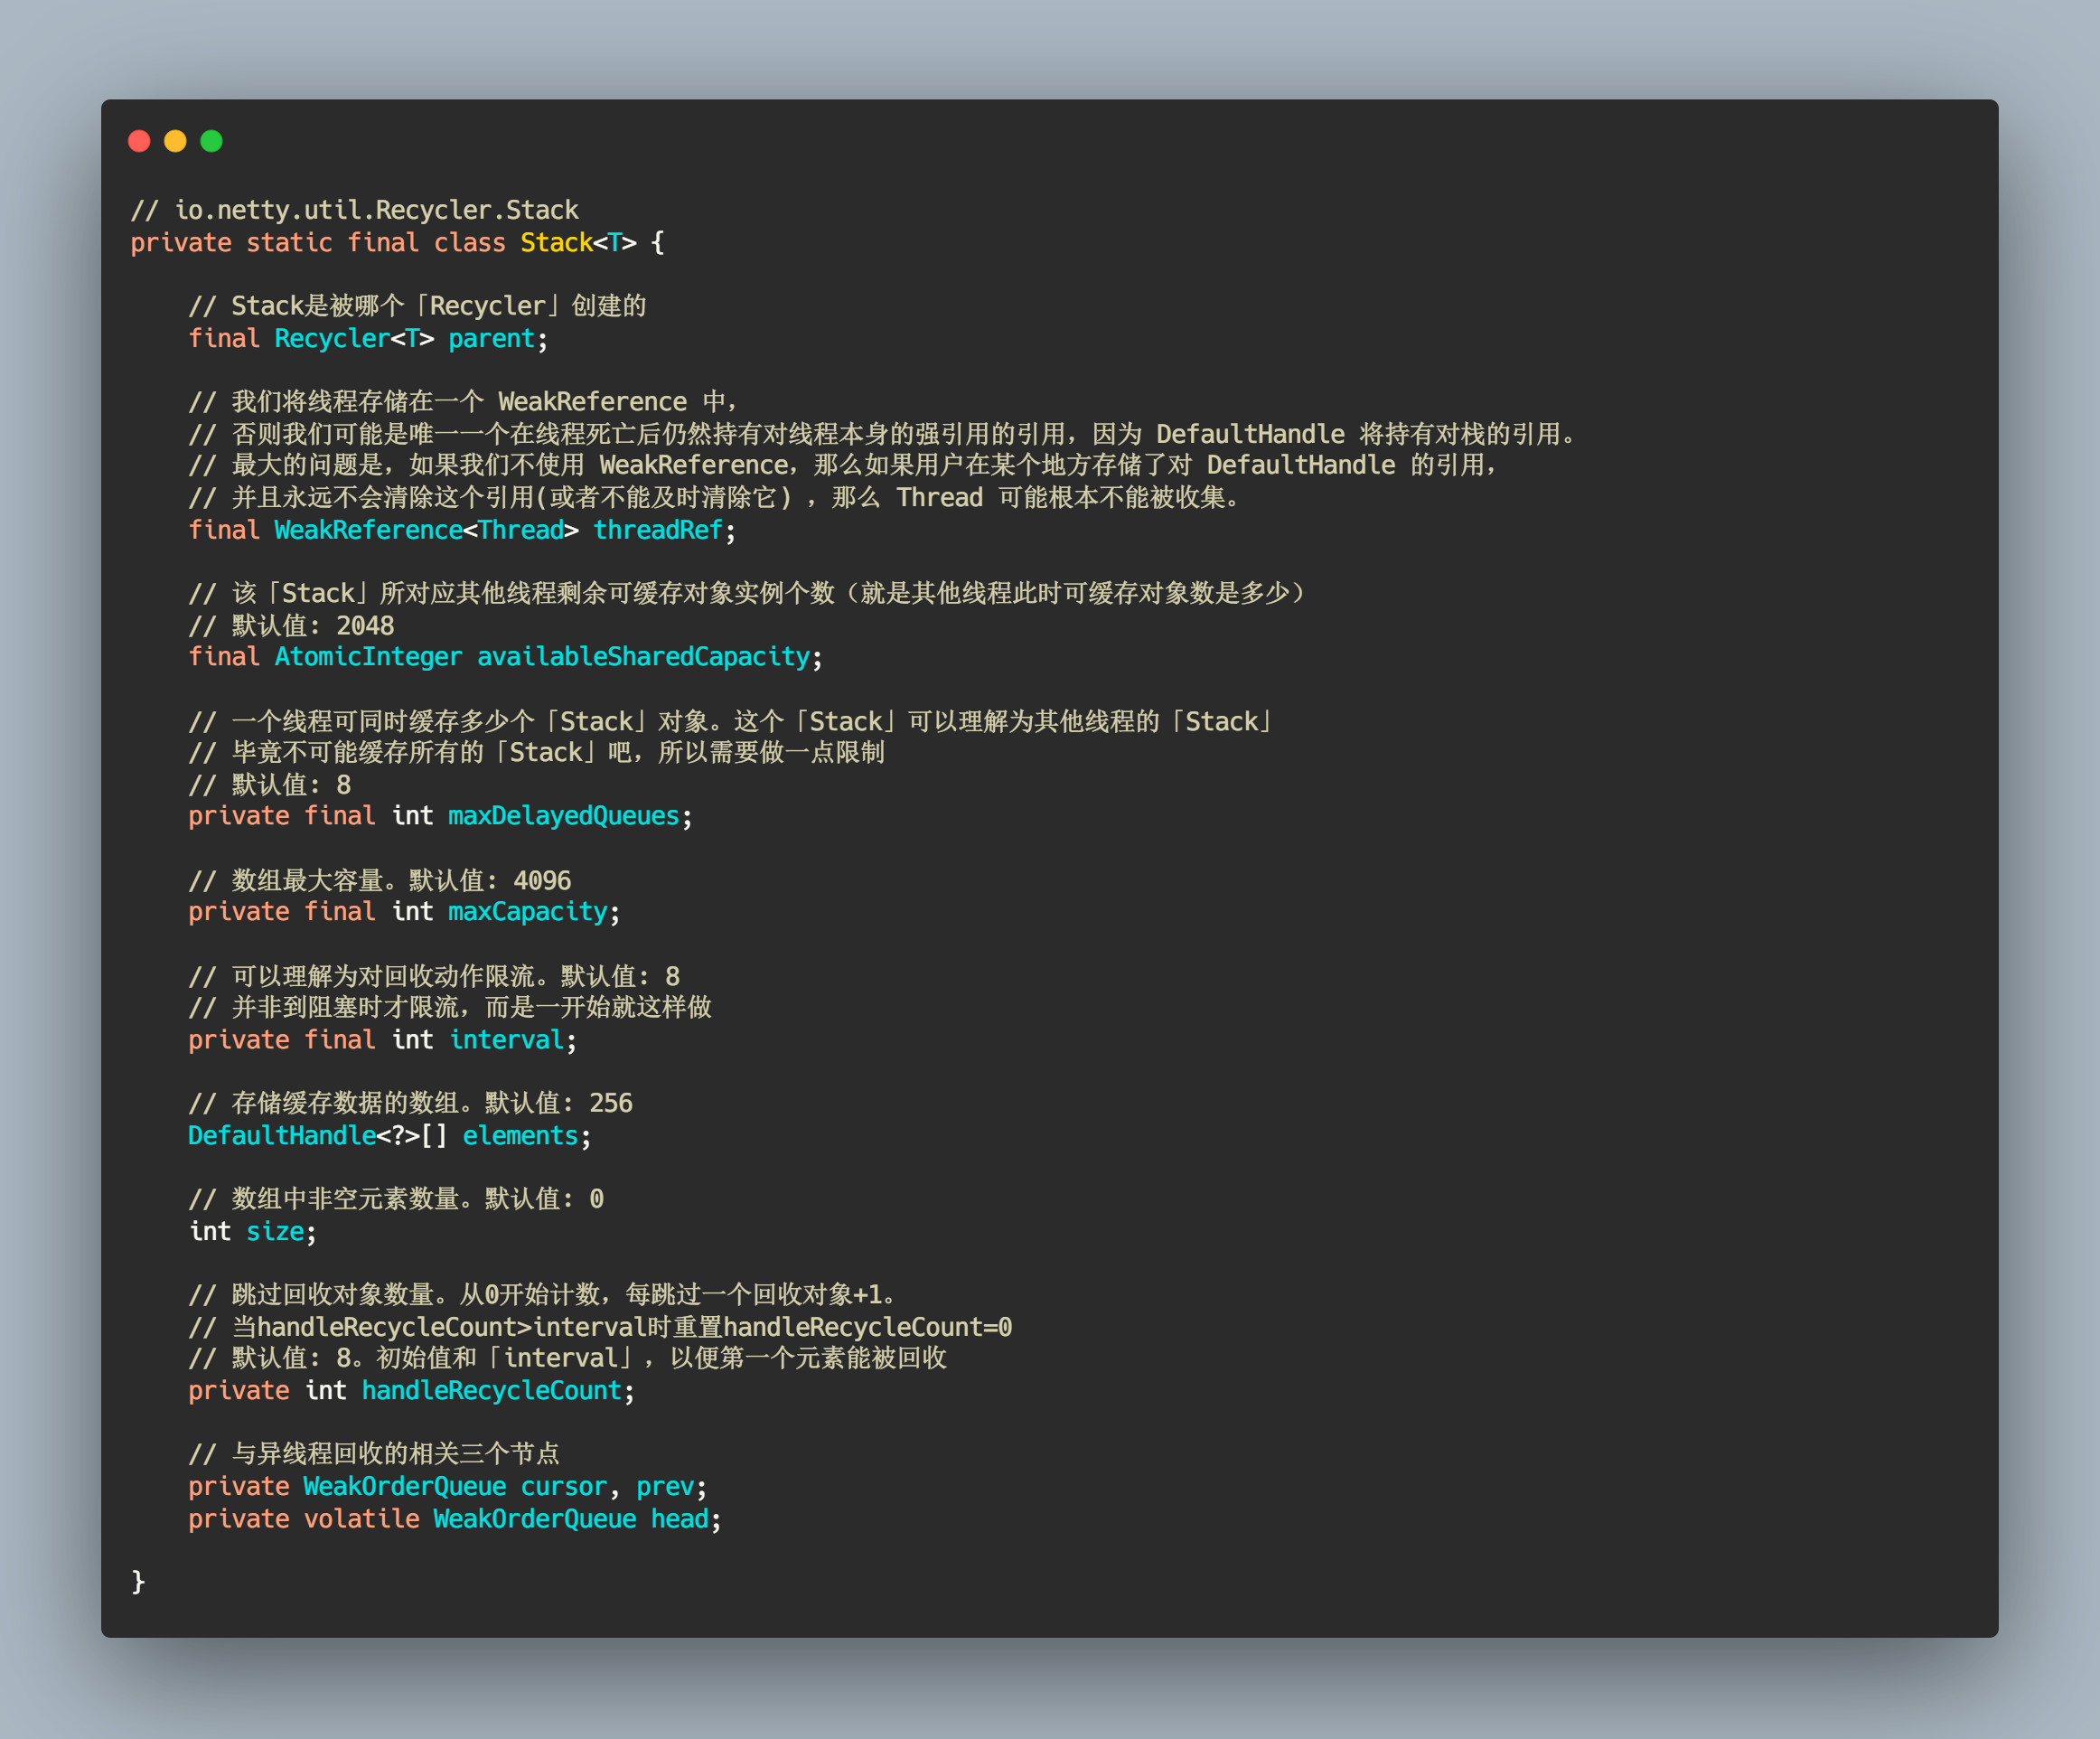Click the parent field name
Viewport: 2100px width, 1739px height.
(491, 339)
